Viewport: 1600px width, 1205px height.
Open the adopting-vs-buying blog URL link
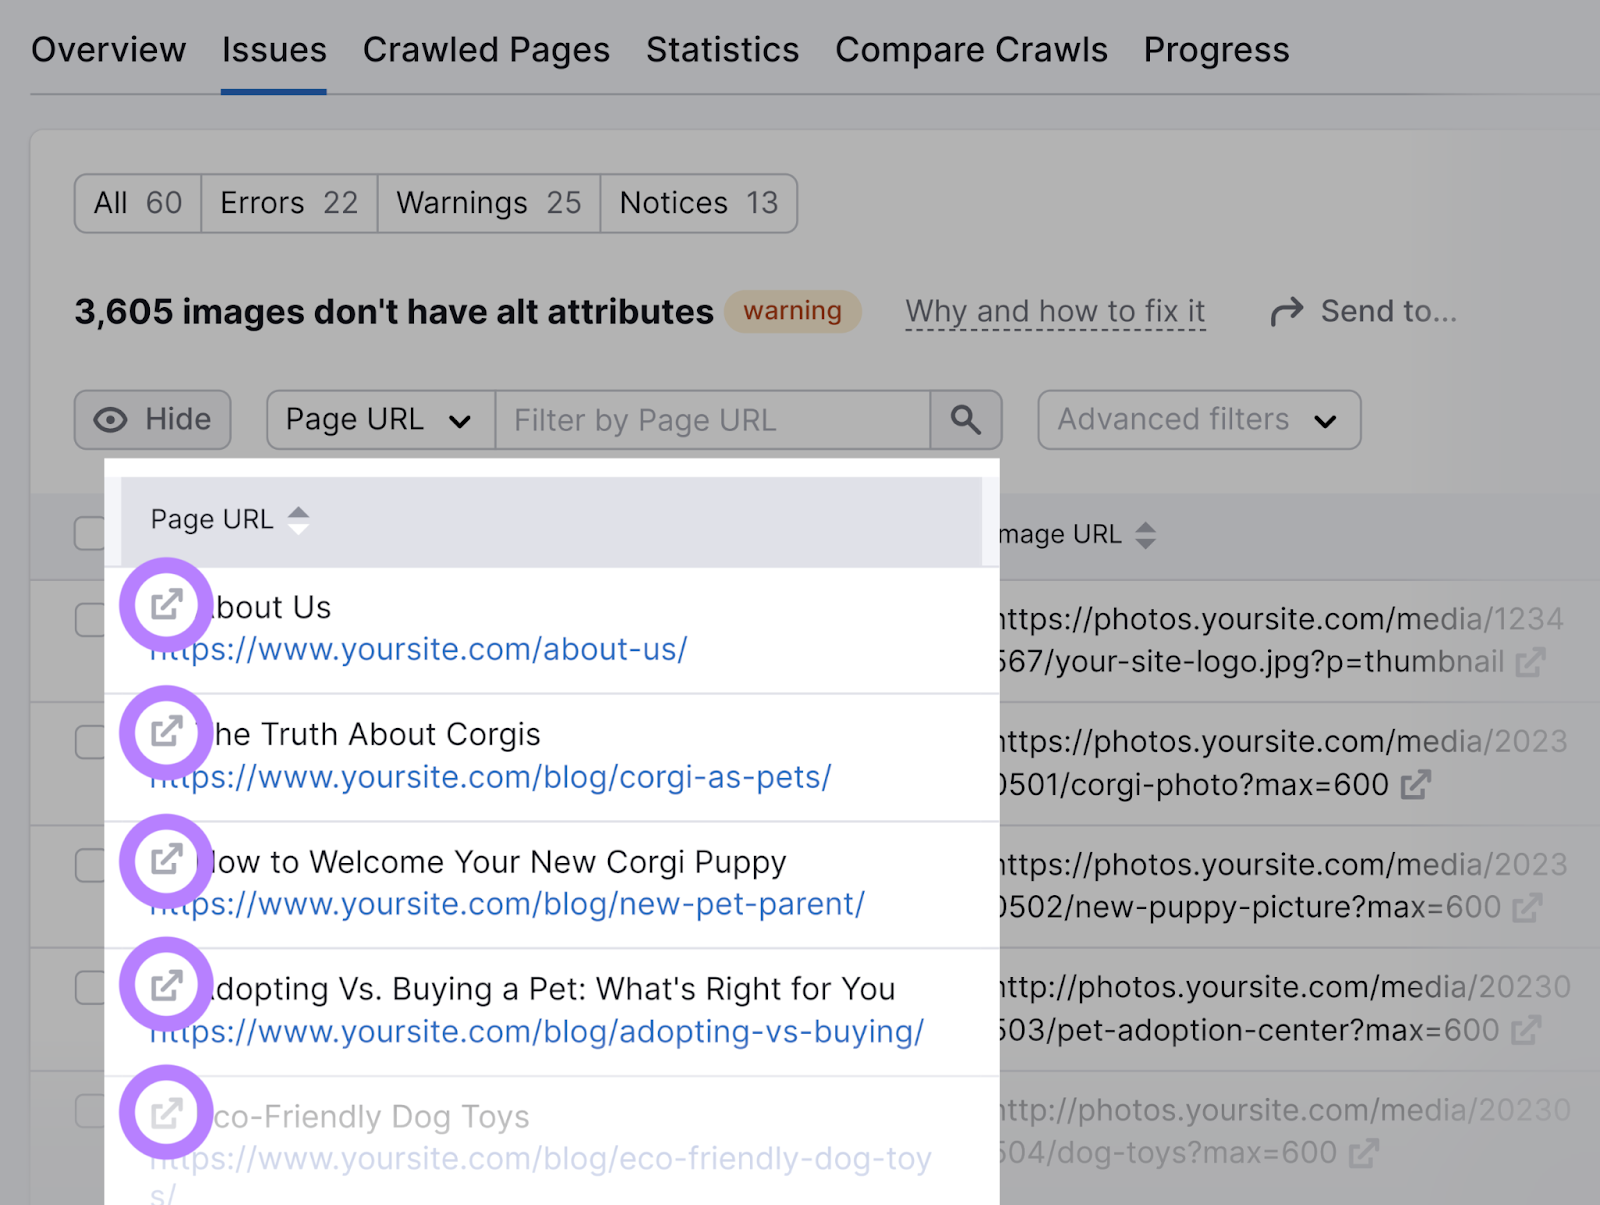click(x=537, y=1032)
